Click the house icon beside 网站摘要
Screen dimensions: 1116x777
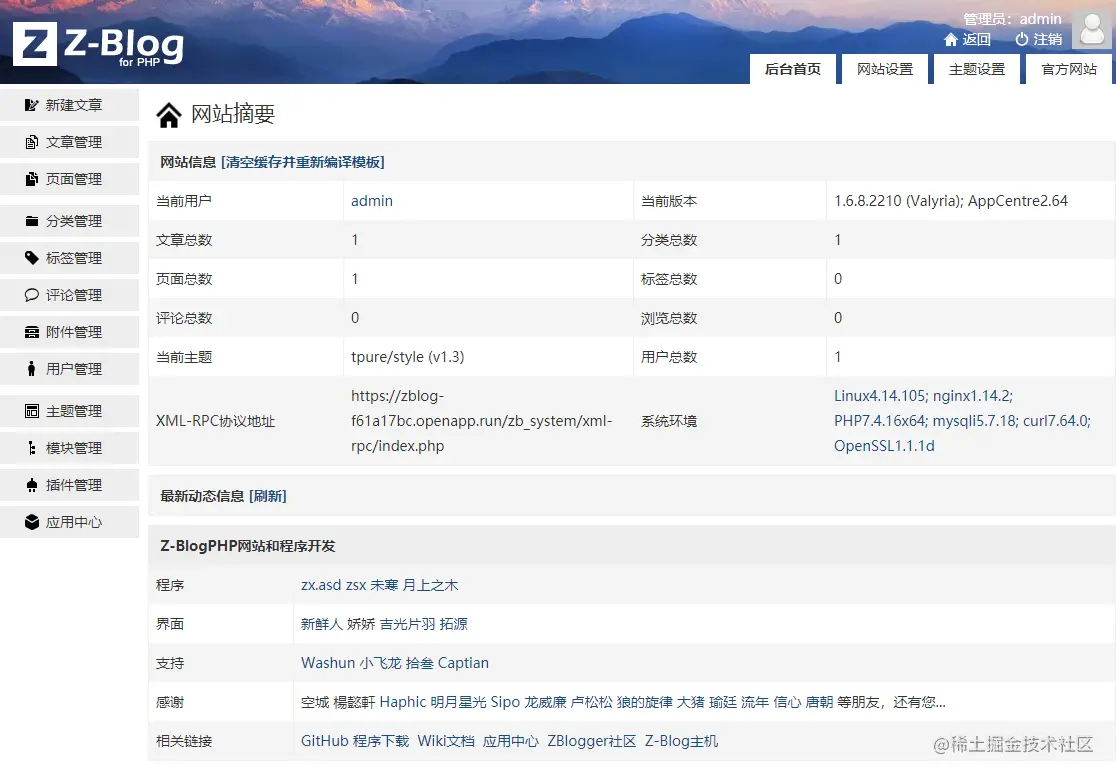(x=169, y=115)
